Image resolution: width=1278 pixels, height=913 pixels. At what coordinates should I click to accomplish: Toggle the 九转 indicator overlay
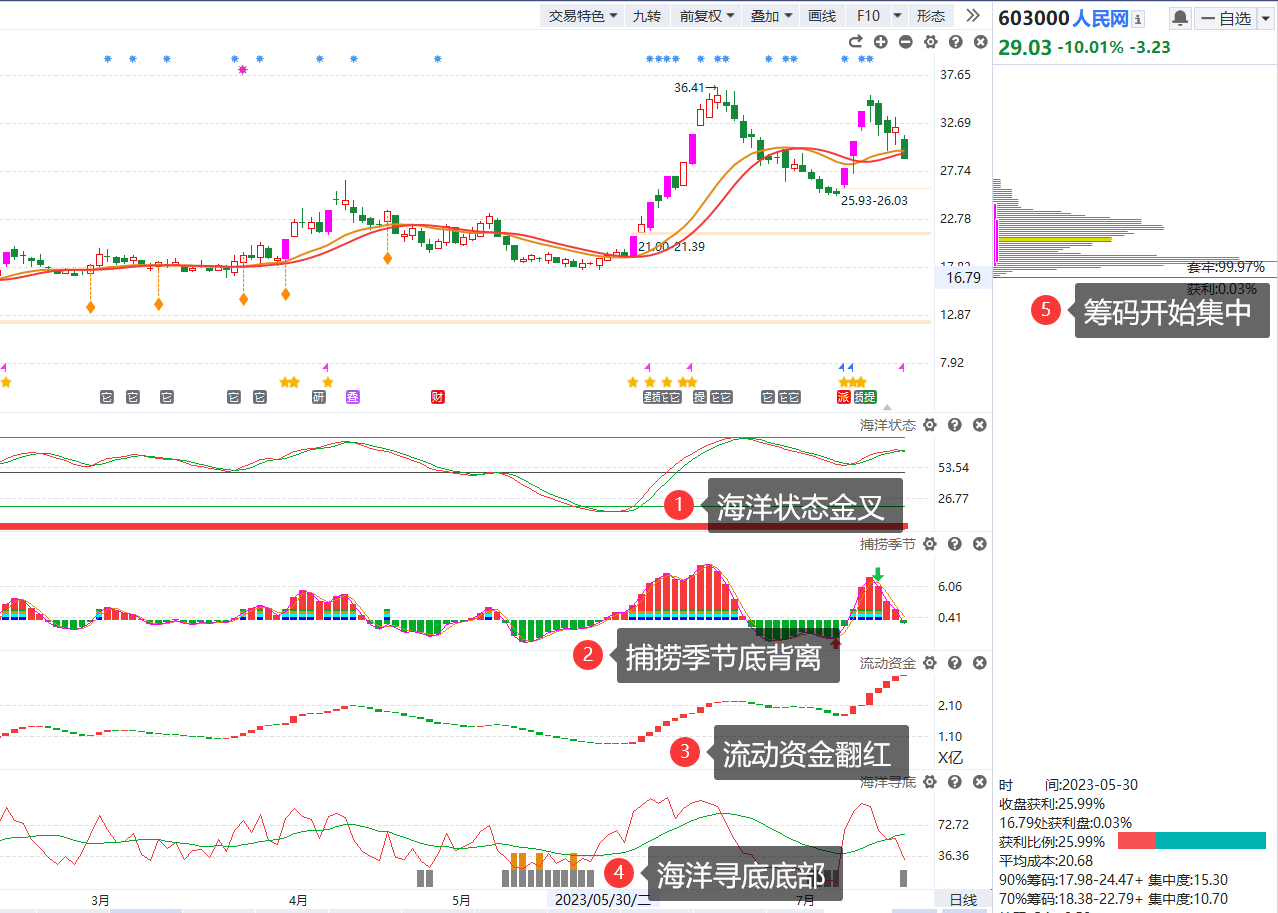(x=646, y=16)
